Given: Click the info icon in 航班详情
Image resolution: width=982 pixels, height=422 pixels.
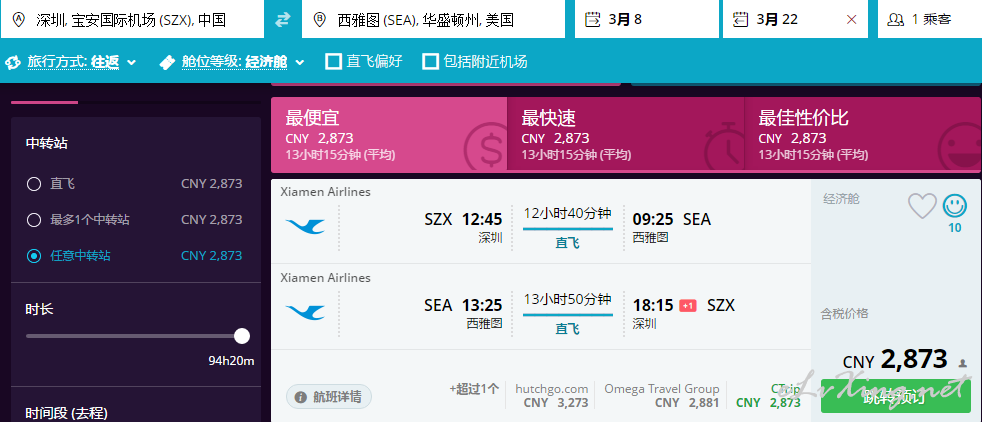Looking at the screenshot, I should (301, 397).
